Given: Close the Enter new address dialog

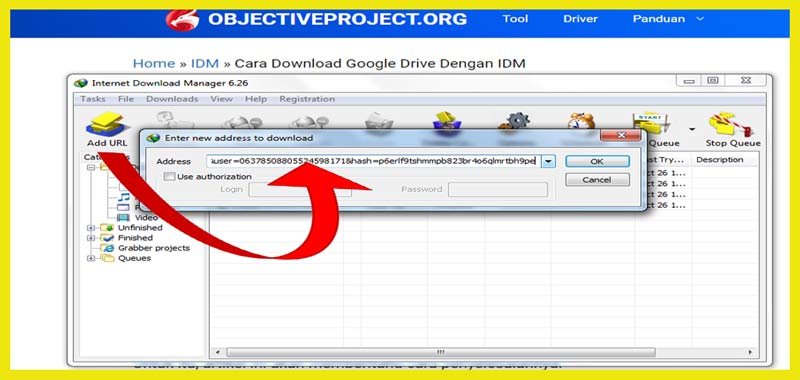Looking at the screenshot, I should [620, 136].
